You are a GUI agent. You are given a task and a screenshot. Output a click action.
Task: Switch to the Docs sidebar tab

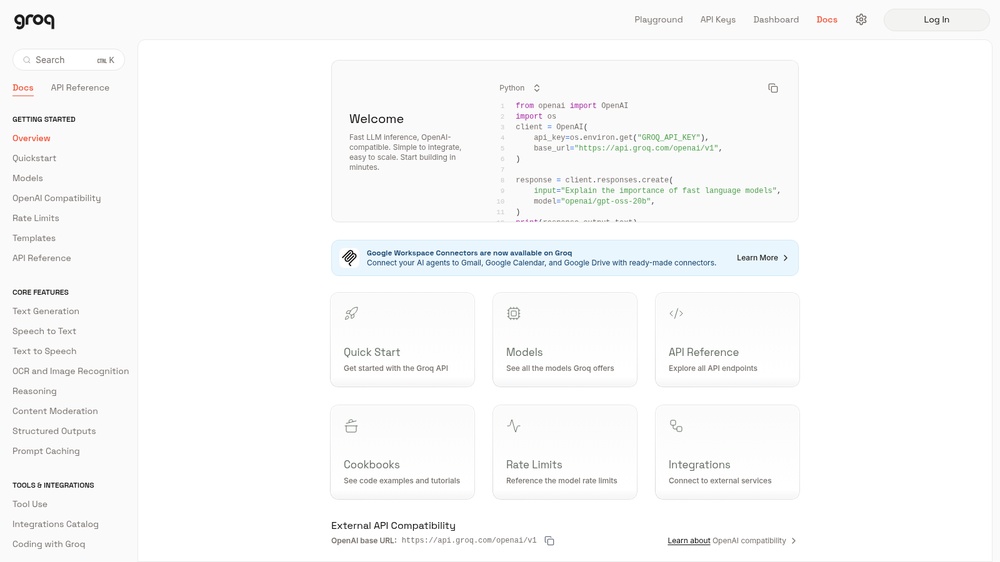tap(23, 88)
